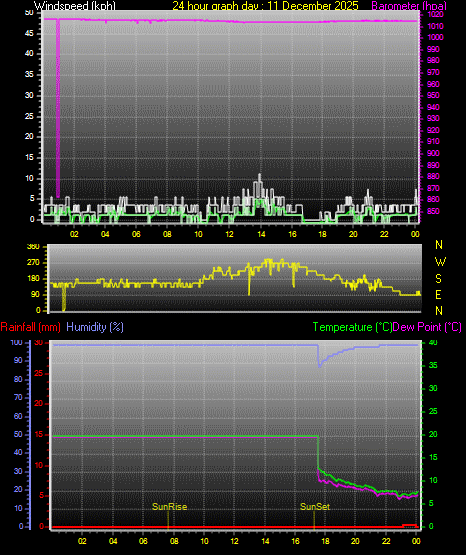
Task: Click the N compass label beside 360
Action: pyautogui.click(x=439, y=245)
